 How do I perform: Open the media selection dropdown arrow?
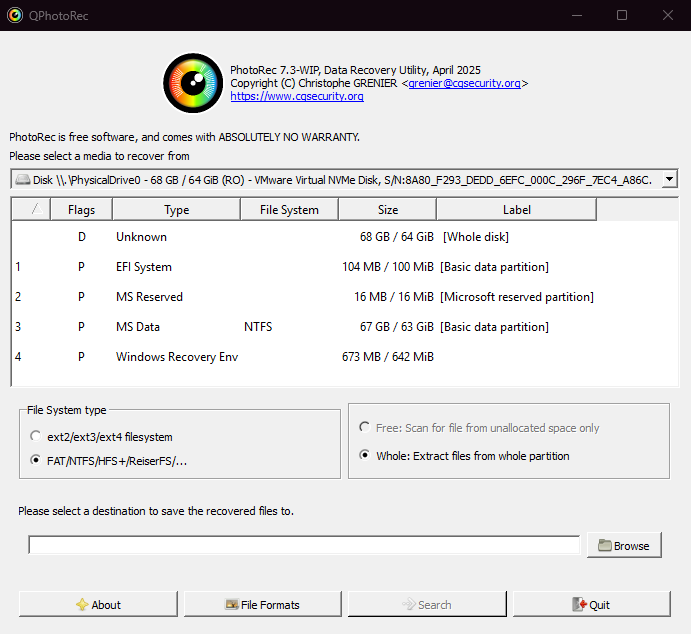pos(669,180)
